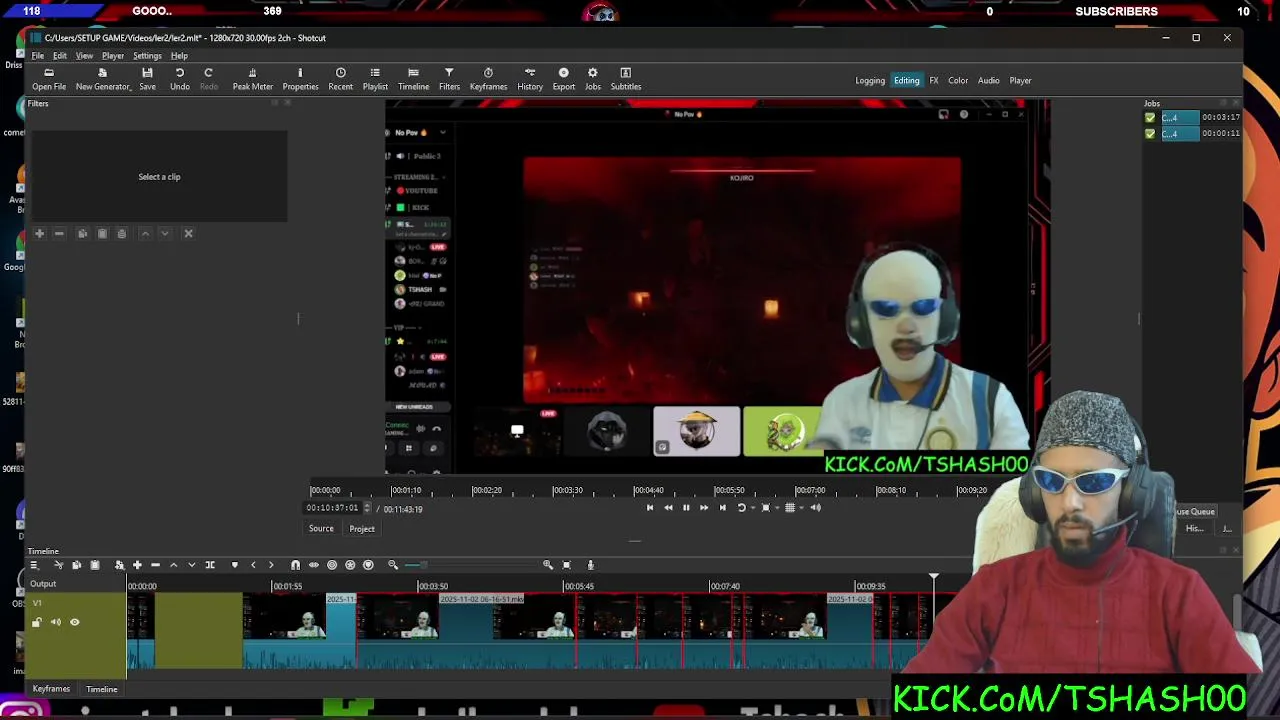Toggle Timeline panel from main toolbar

[413, 79]
